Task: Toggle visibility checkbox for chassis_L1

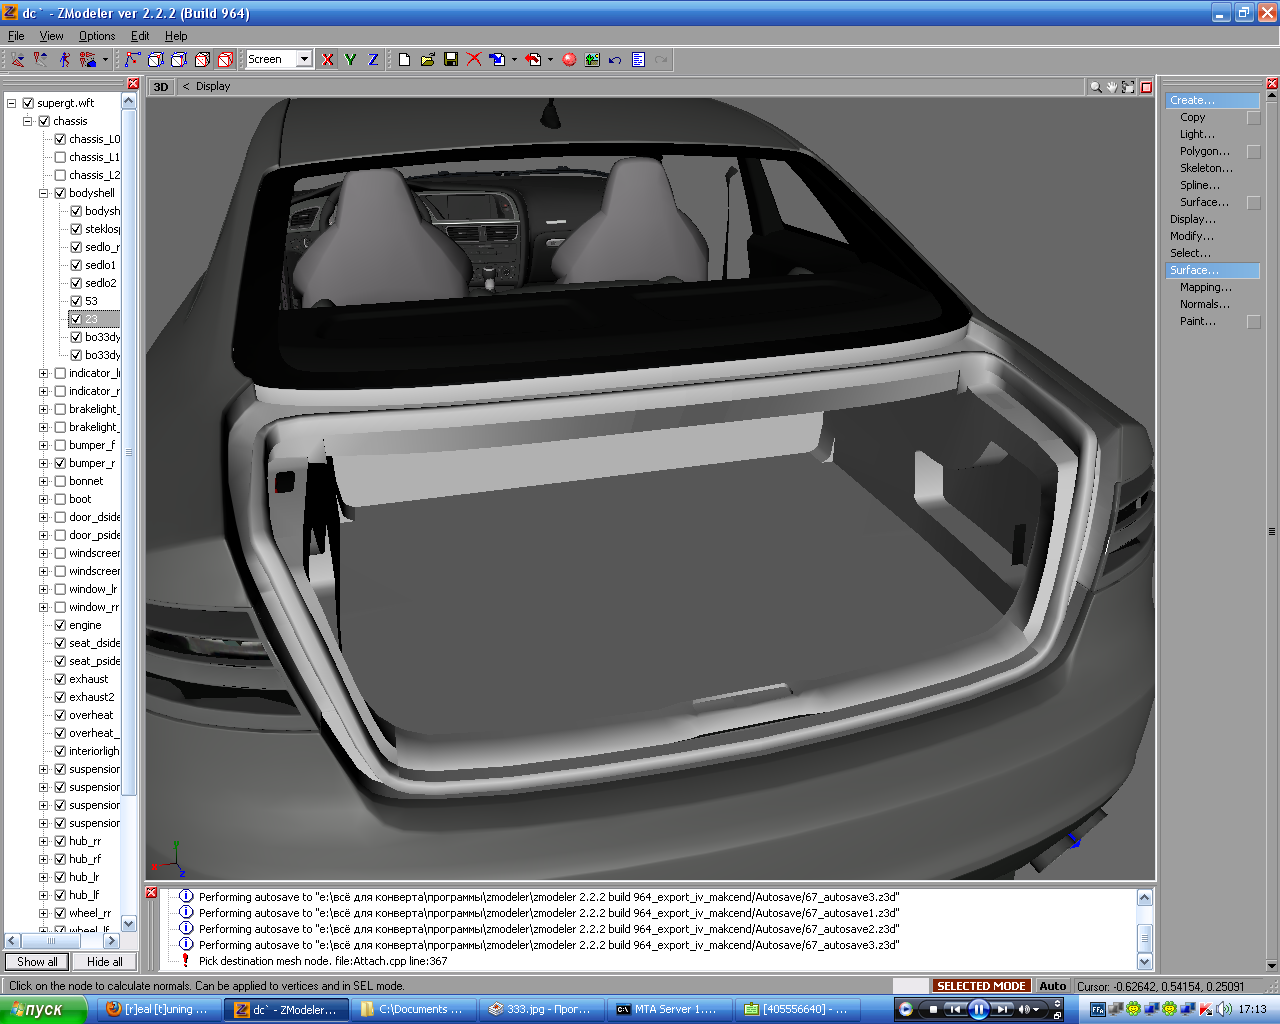Action: [x=60, y=157]
